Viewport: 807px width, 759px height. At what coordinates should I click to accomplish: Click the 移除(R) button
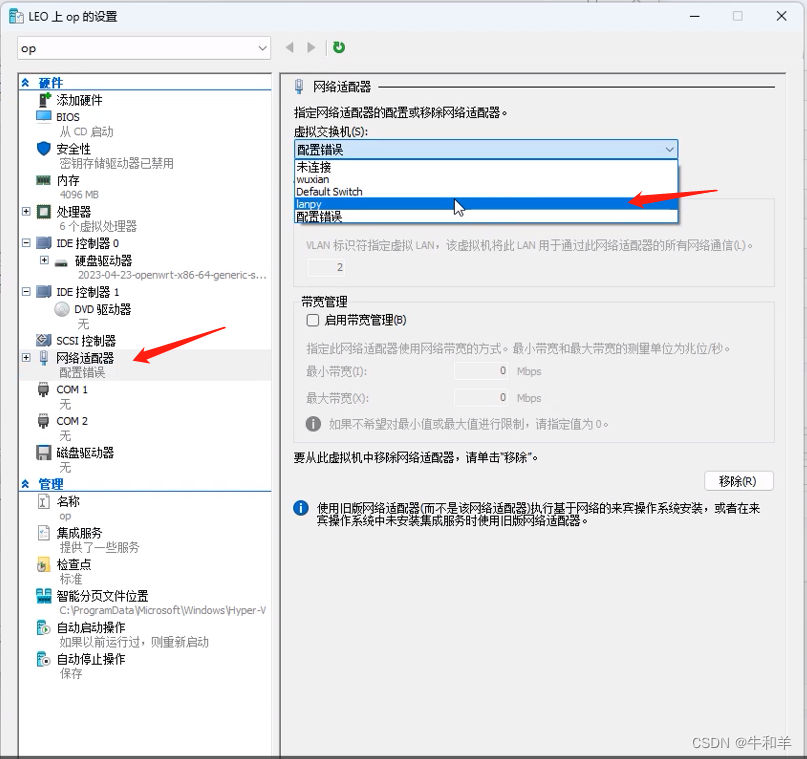pos(739,481)
